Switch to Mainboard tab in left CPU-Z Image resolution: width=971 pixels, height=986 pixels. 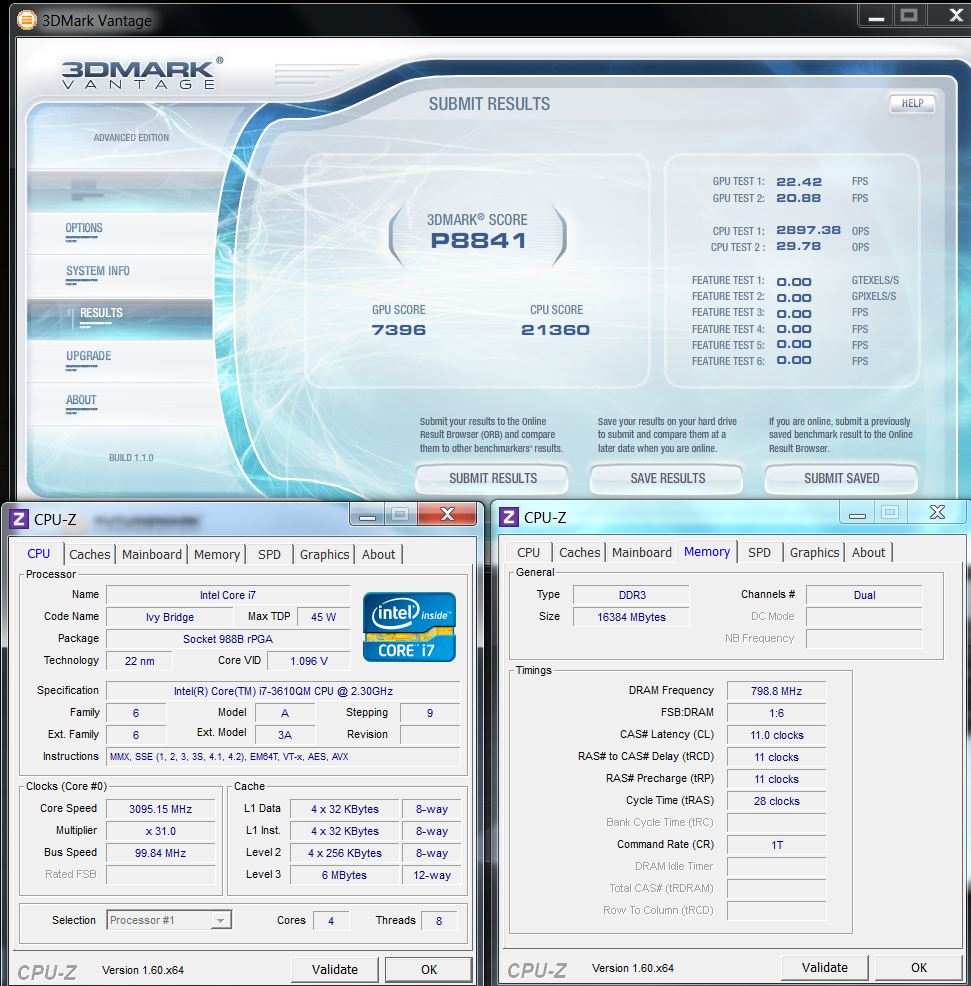152,554
